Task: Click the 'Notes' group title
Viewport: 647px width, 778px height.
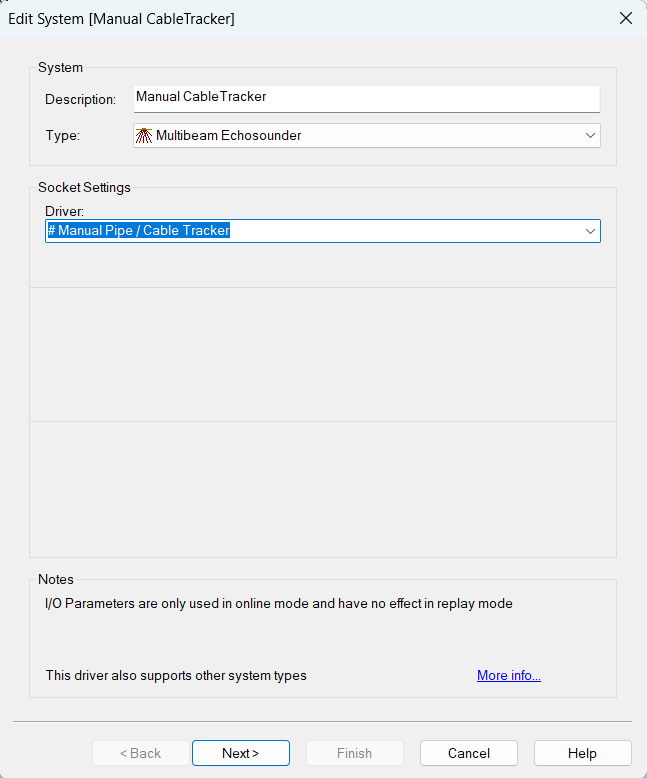Action: click(x=56, y=580)
